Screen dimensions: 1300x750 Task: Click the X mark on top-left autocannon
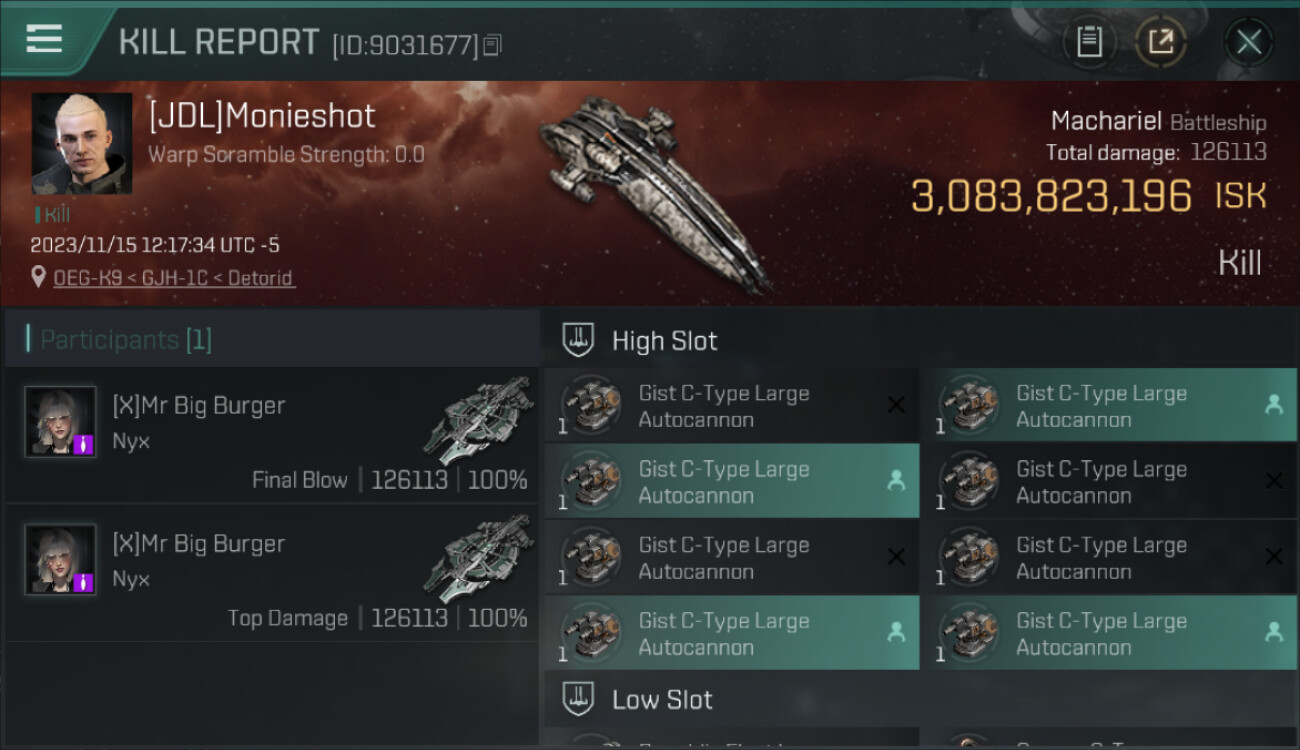(896, 404)
